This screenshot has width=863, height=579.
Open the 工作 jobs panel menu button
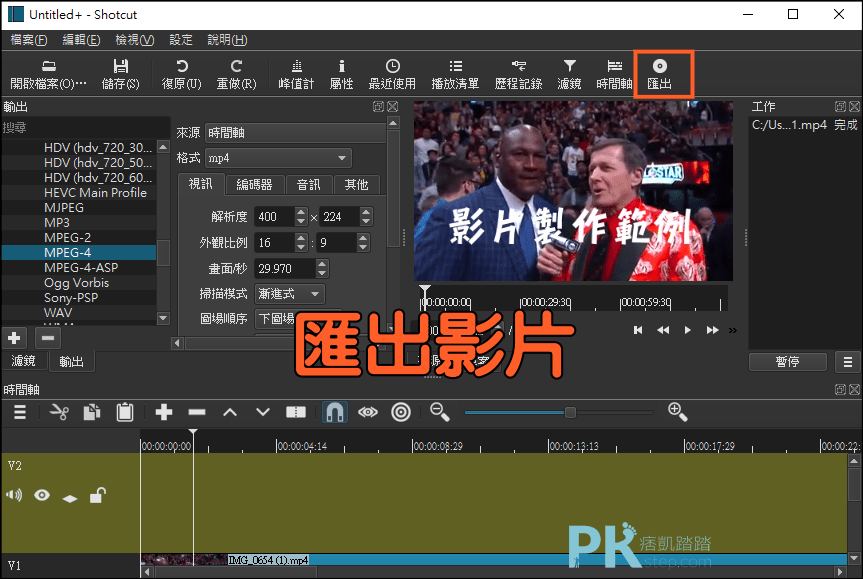[848, 362]
